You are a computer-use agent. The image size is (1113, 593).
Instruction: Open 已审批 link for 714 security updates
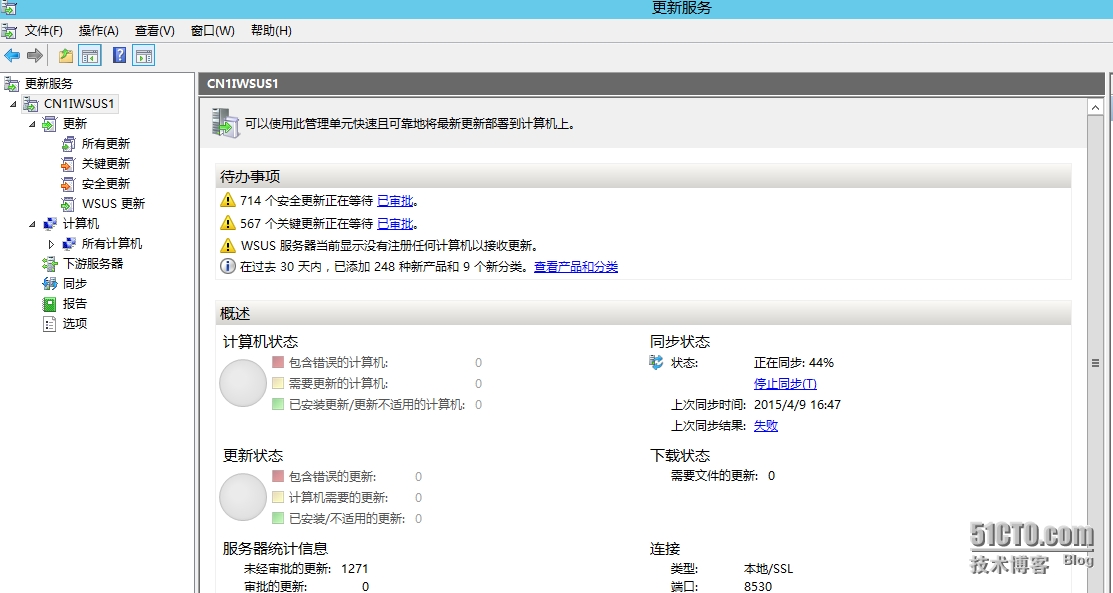pyautogui.click(x=395, y=201)
